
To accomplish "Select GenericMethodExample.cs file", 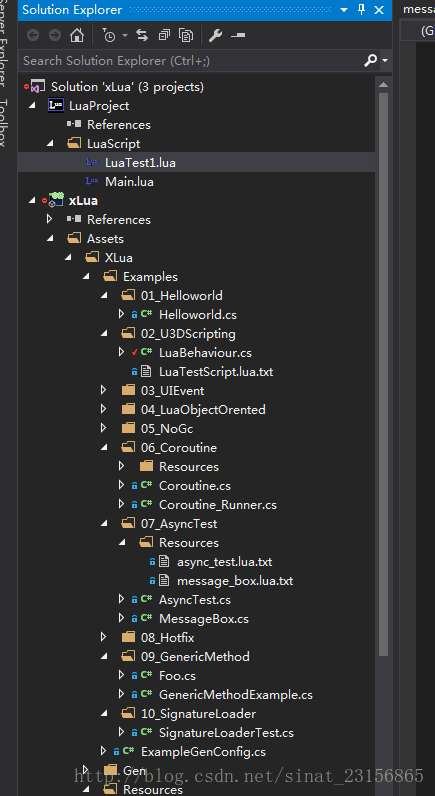I will pos(236,695).
